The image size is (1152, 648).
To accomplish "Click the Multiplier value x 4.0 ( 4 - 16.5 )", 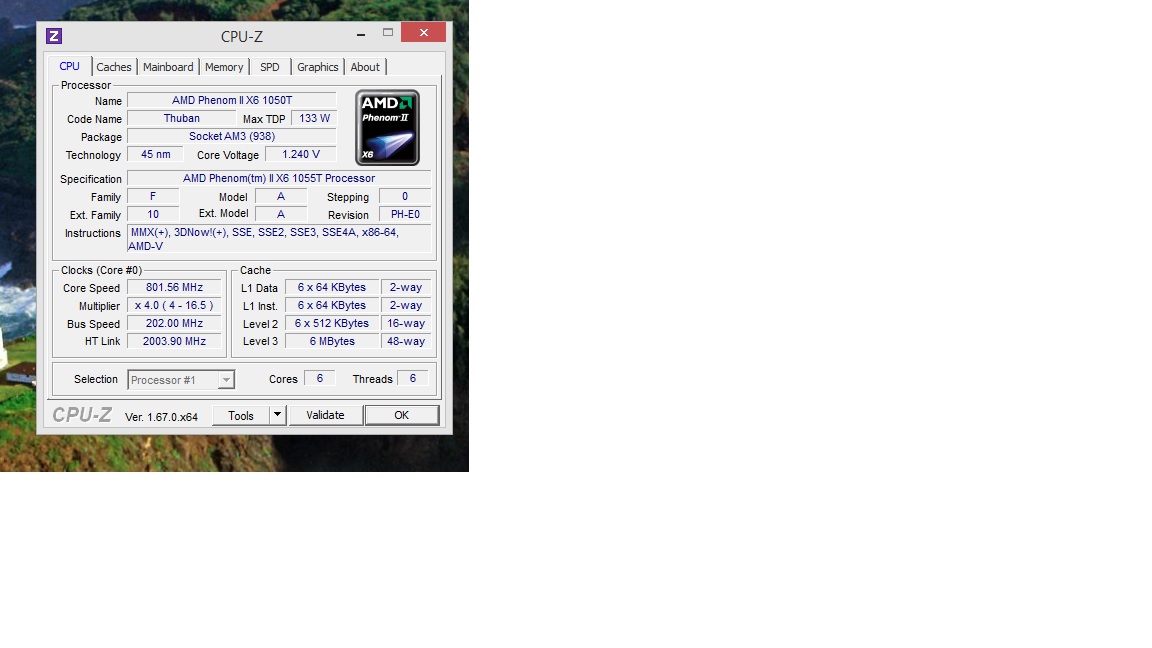I will click(174, 305).
